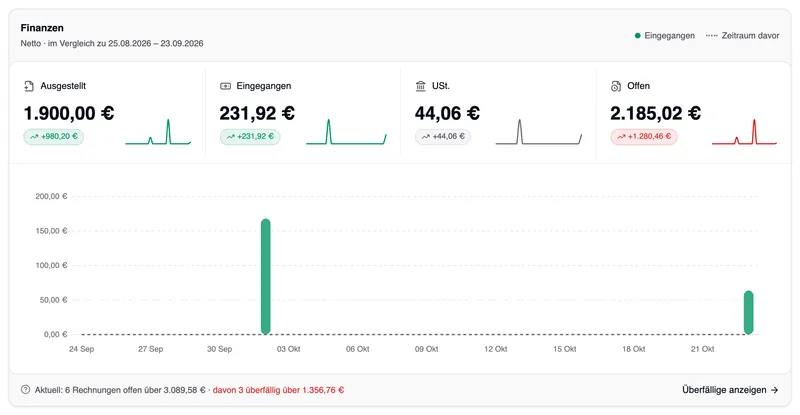Click the 150,00 € y-axis label
This screenshot has height=415, width=800.
tap(51, 231)
